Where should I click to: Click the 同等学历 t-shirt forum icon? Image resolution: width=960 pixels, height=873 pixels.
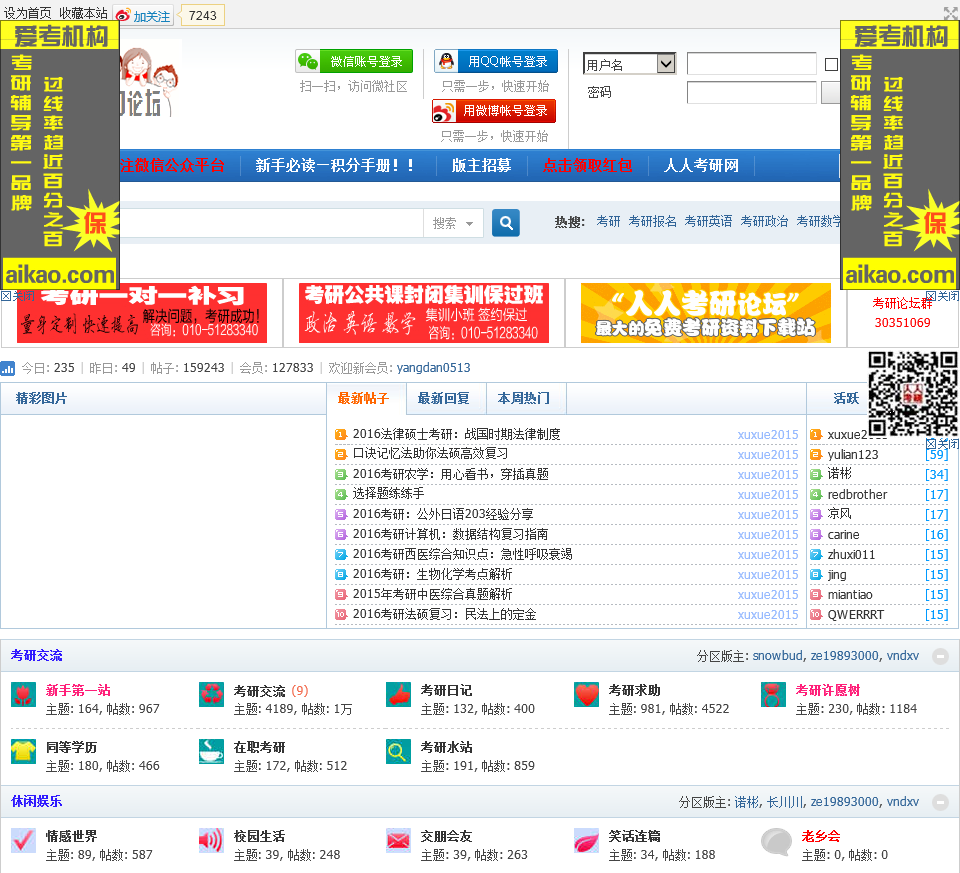coord(23,752)
